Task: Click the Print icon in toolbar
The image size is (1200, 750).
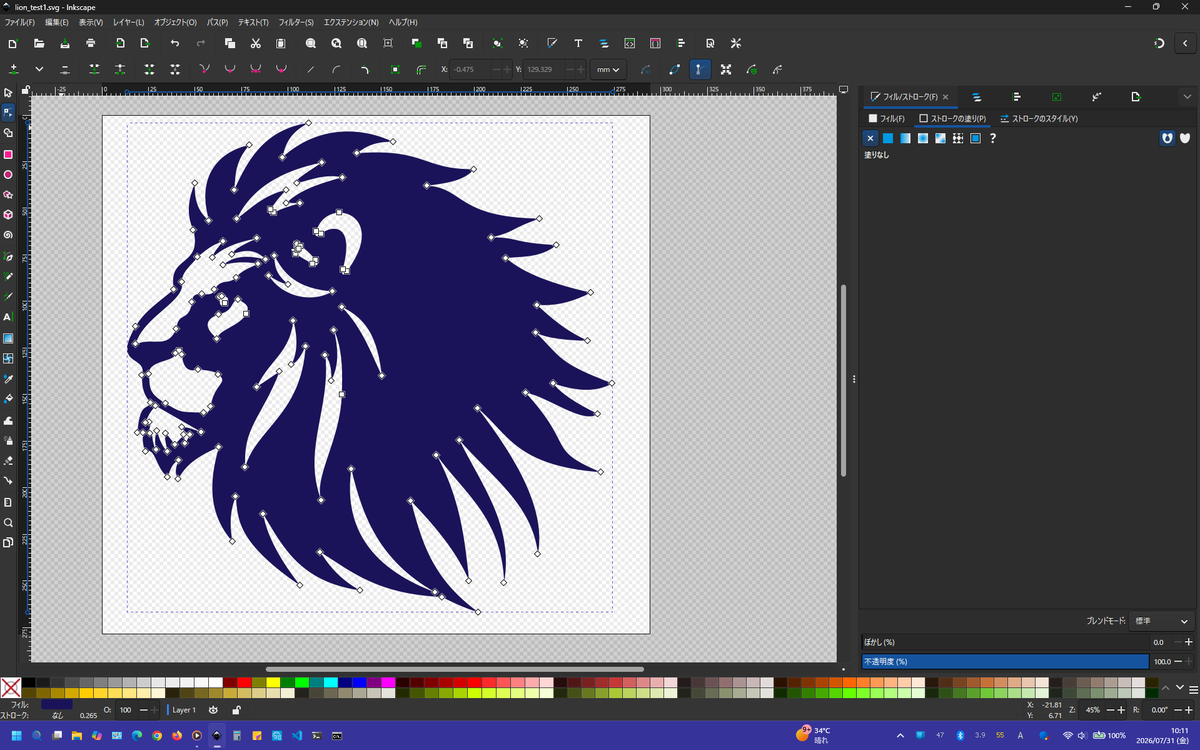Action: tap(91, 43)
